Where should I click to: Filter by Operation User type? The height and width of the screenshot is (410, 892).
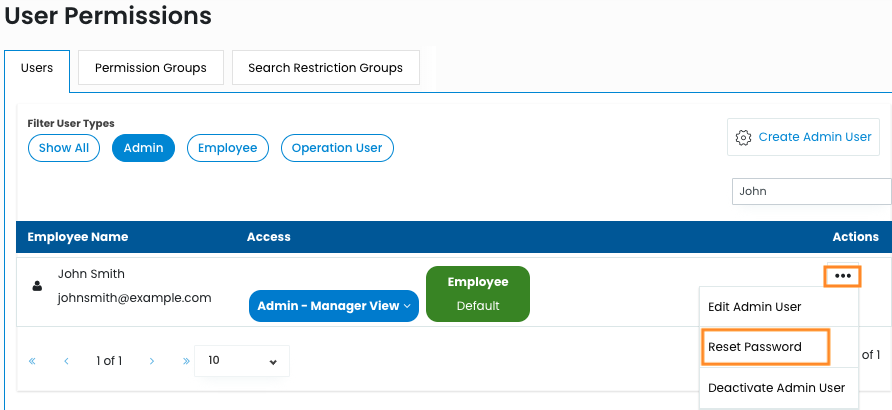coord(337,148)
